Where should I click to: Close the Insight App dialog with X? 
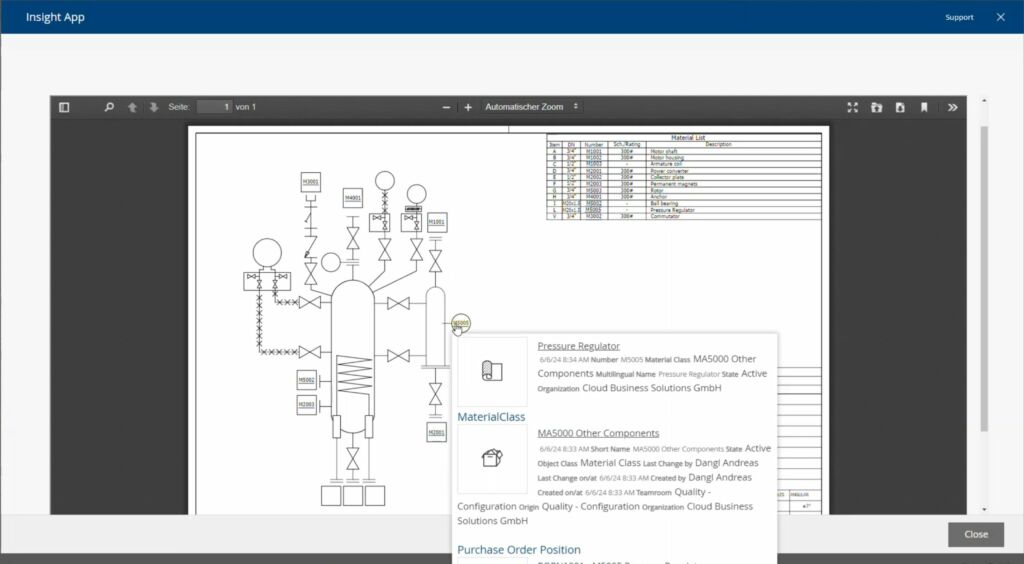point(1000,17)
